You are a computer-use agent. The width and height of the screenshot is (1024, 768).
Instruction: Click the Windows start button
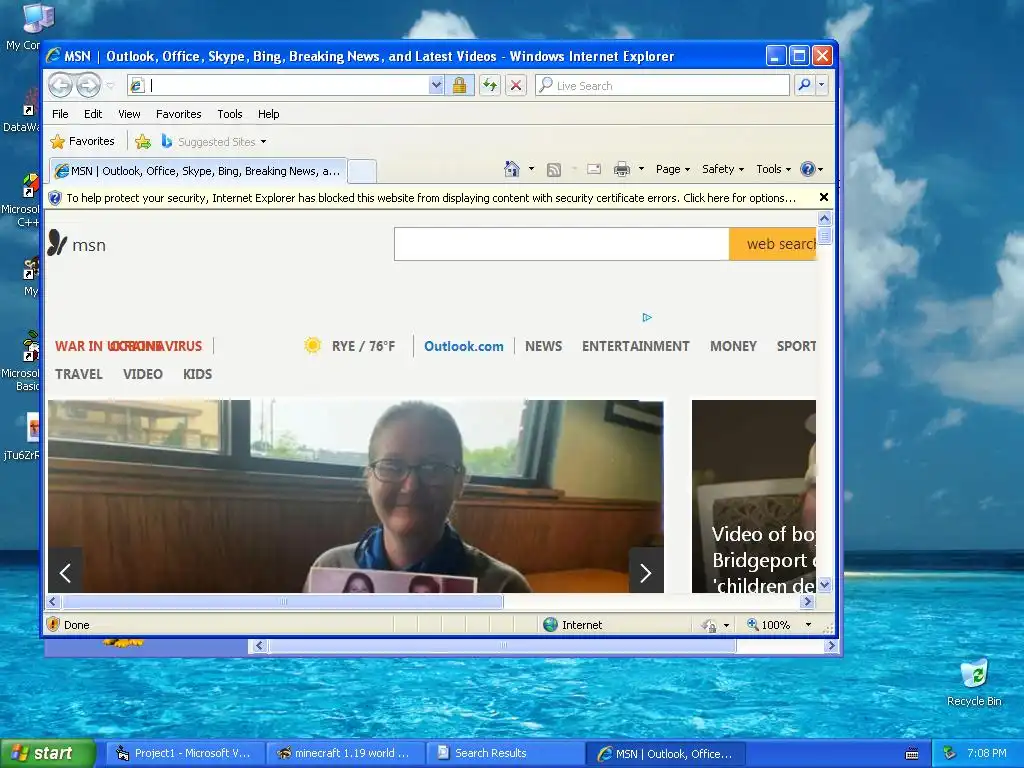pyautogui.click(x=48, y=753)
